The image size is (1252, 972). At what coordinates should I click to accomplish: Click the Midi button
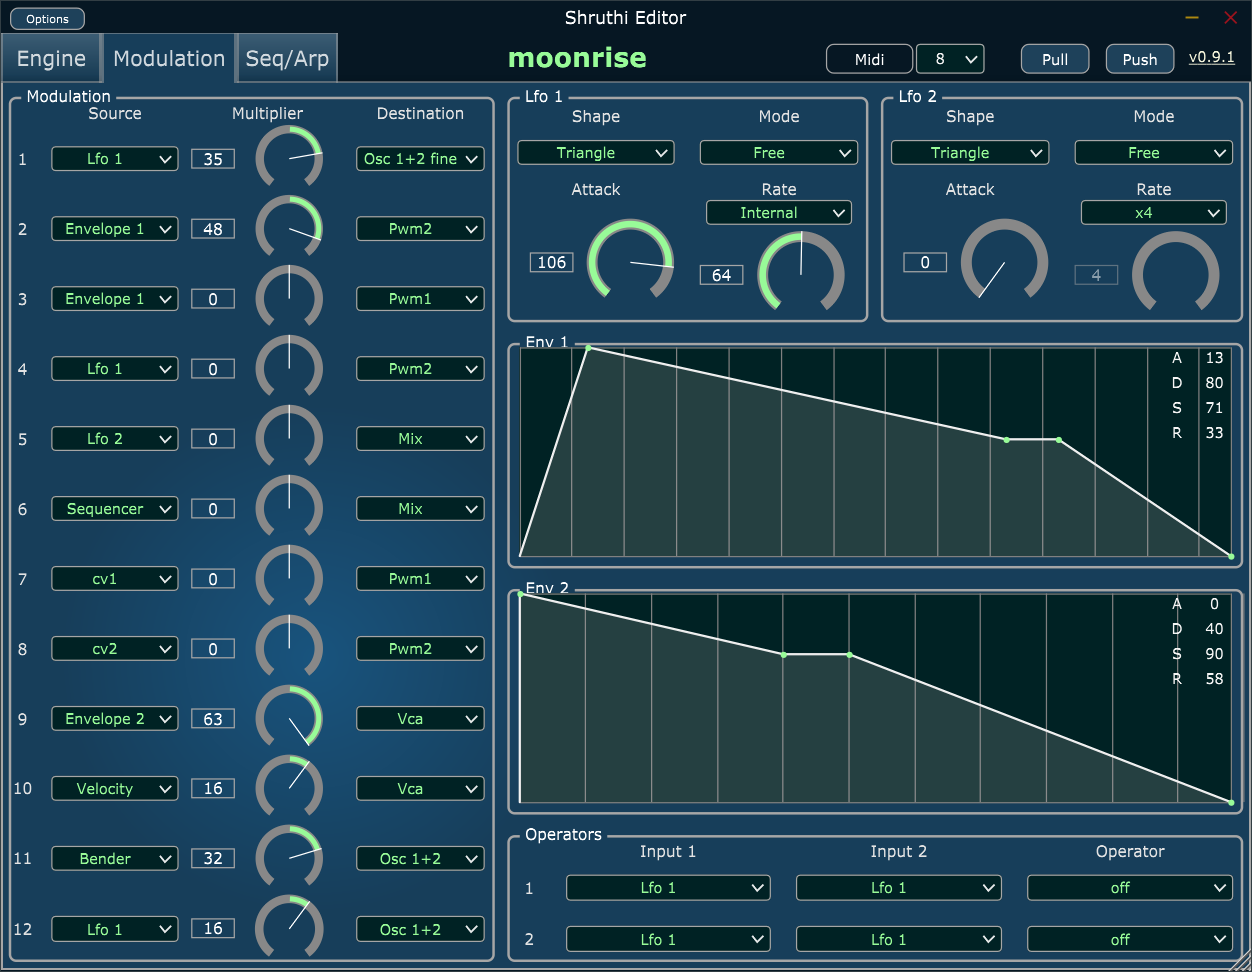(x=869, y=59)
